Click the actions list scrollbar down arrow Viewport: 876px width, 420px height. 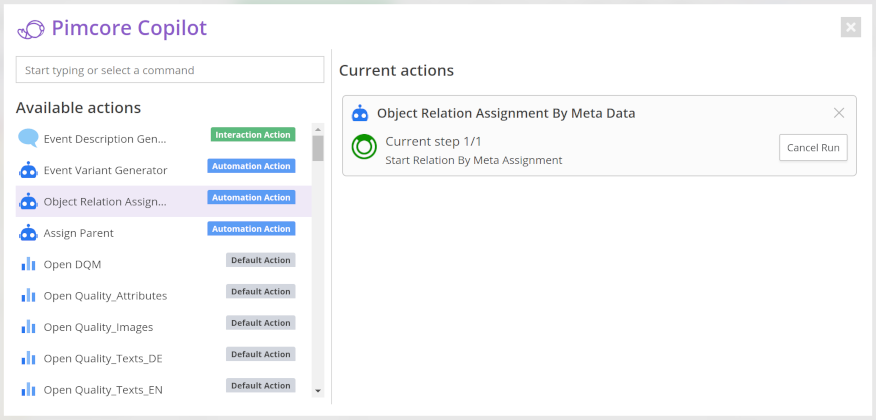(318, 391)
